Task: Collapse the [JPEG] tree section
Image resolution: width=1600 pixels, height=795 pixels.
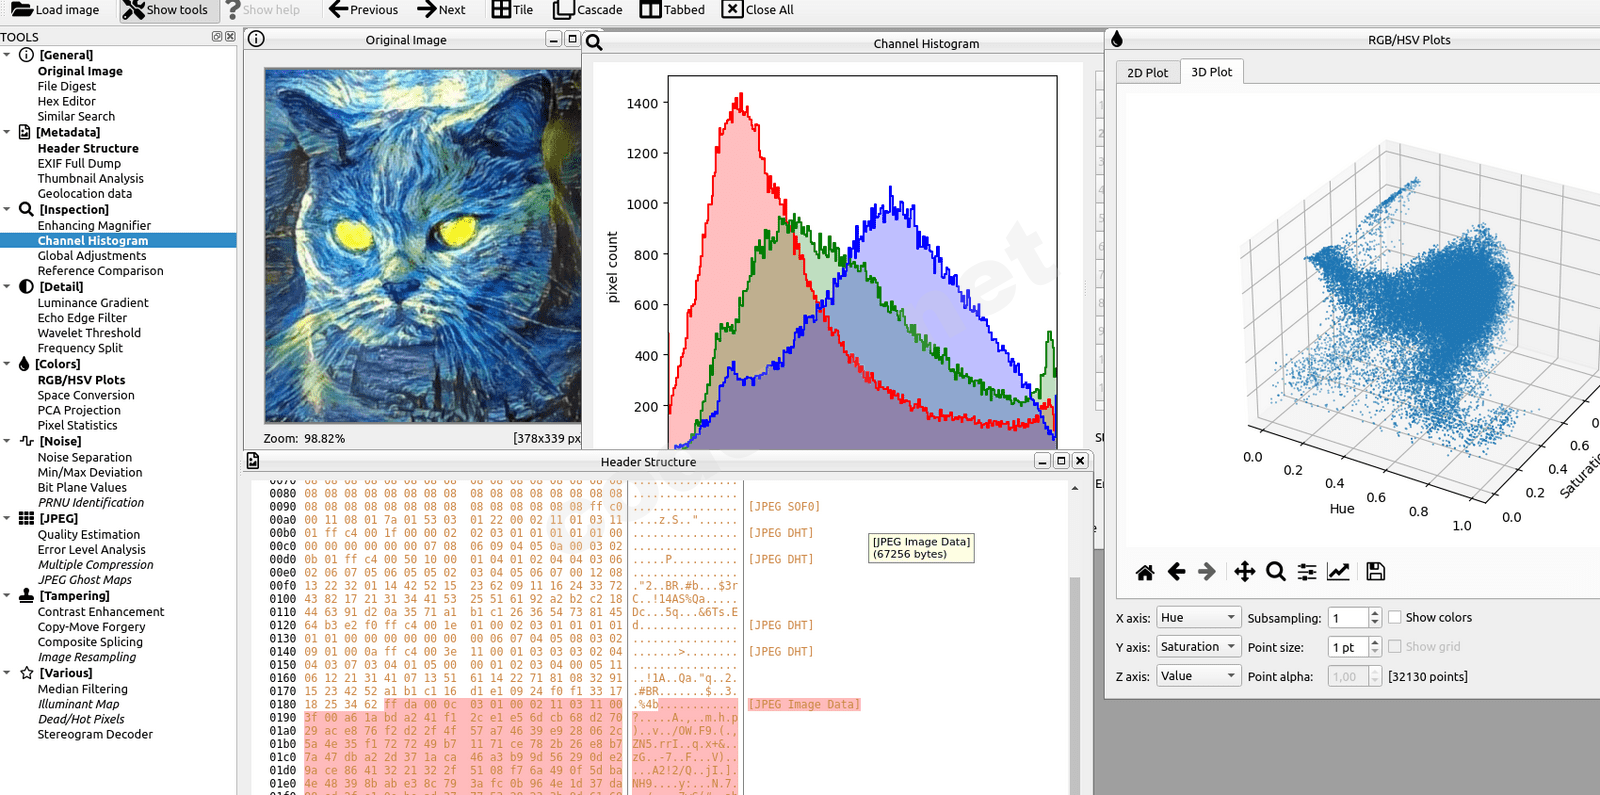Action: point(7,518)
